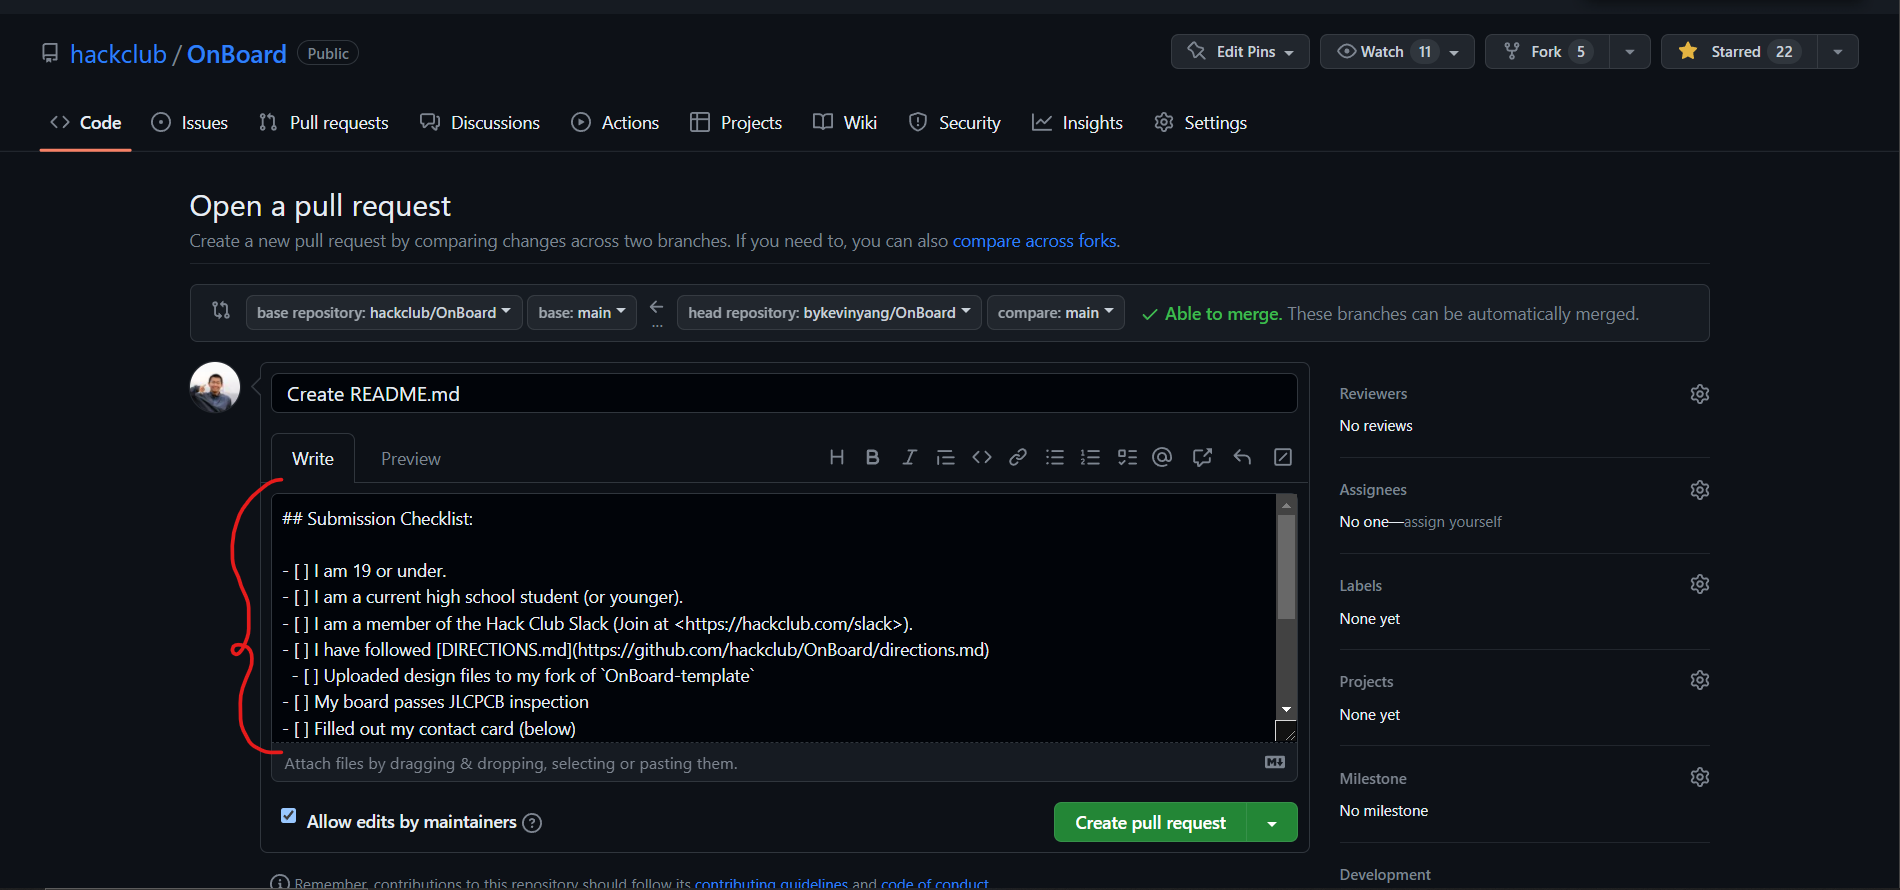Click the help icon beside Allow edits

pyautogui.click(x=533, y=823)
